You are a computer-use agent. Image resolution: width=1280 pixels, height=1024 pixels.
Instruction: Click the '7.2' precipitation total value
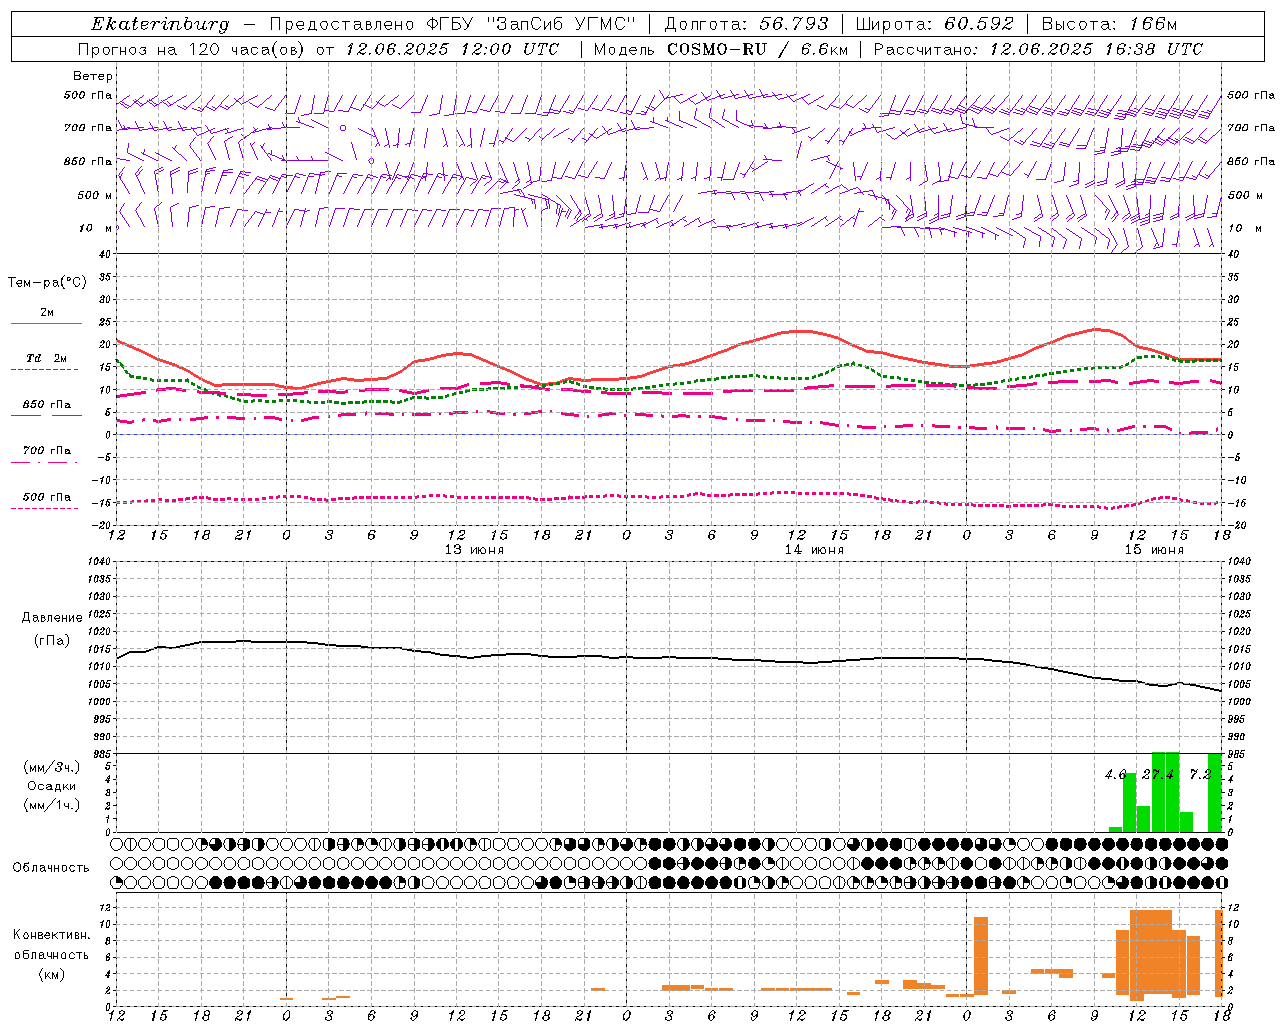(1200, 774)
